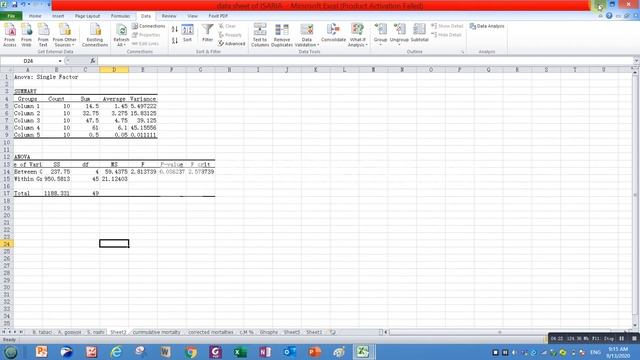Open OneNote from the taskbar
Image resolution: width=640 pixels, height=360 pixels.
(x=265, y=351)
